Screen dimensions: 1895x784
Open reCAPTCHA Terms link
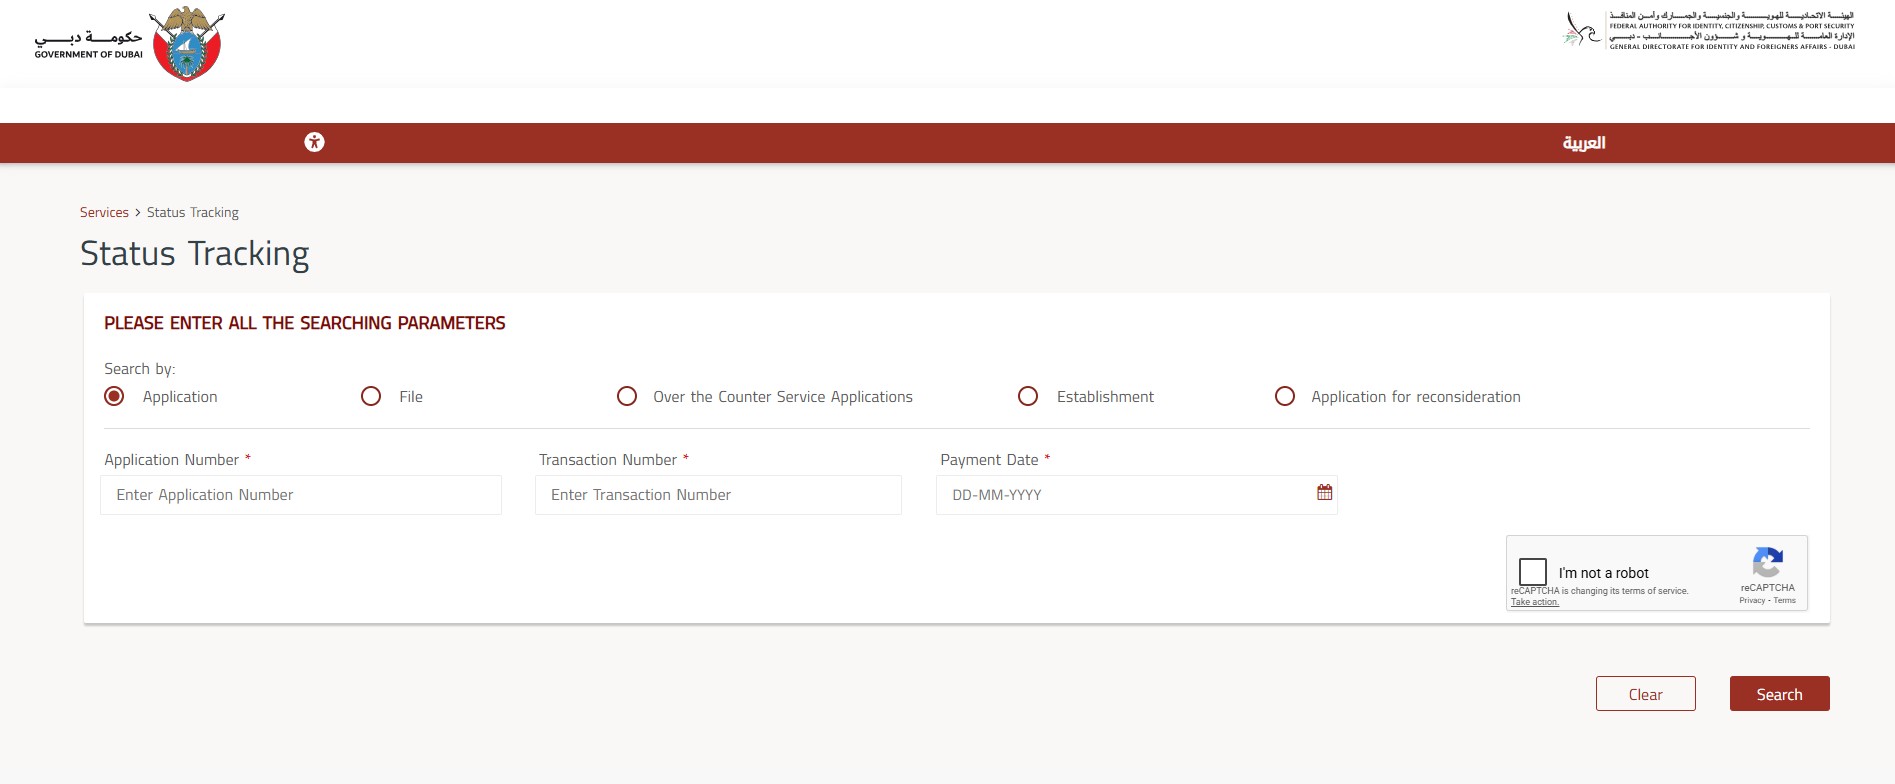point(1785,600)
